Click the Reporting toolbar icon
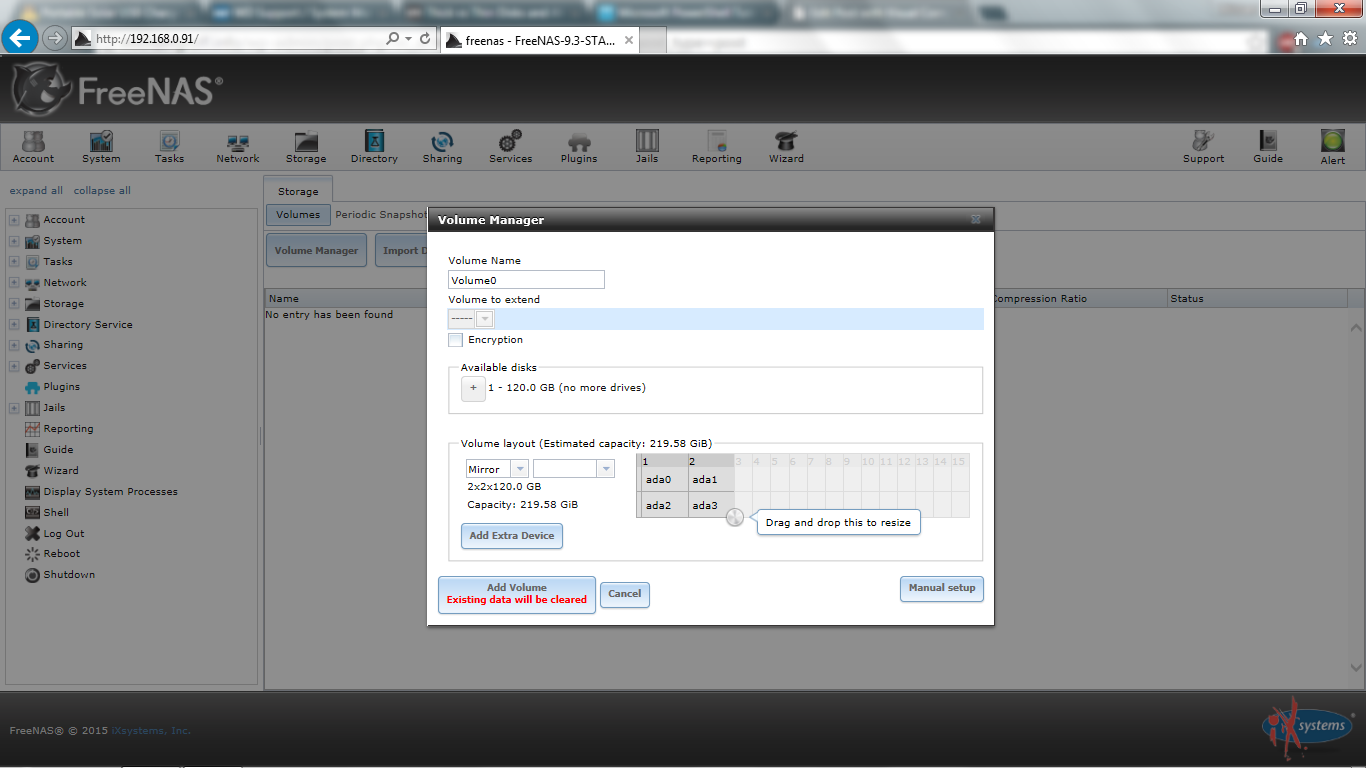Viewport: 1366px width, 768px height. (x=716, y=146)
